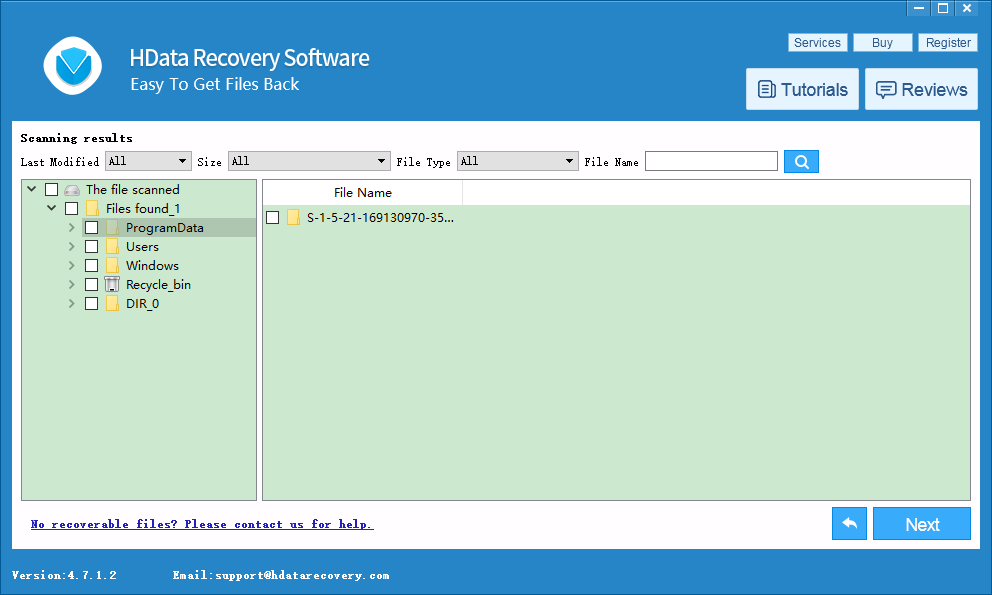Expand the Recycle_bin node
Viewport: 992px width, 595px height.
click(x=71, y=284)
